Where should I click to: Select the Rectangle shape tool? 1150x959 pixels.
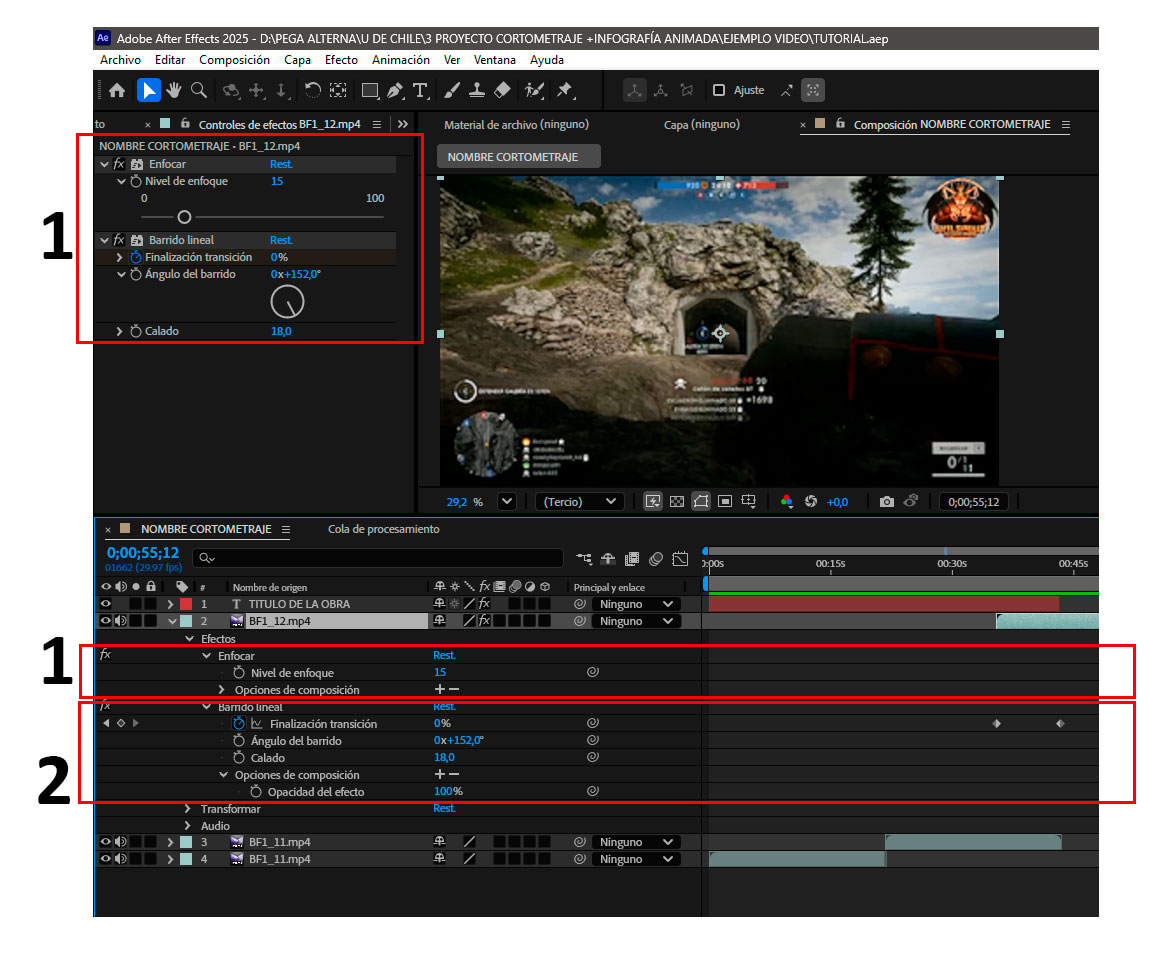pyautogui.click(x=370, y=90)
